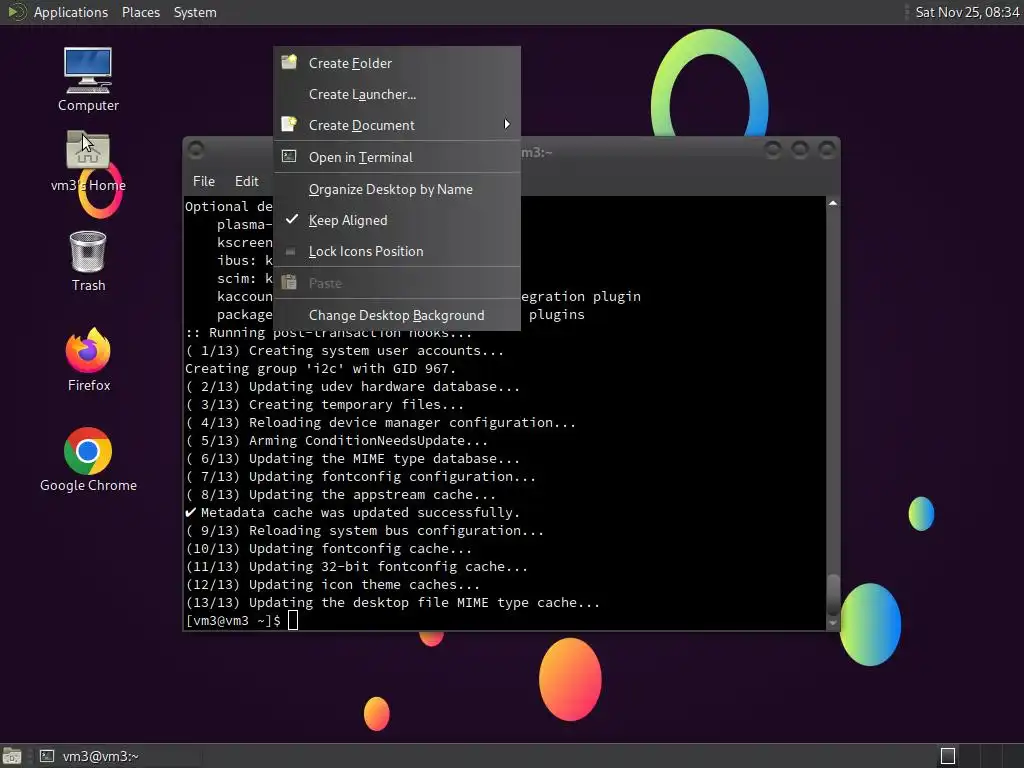Select Open in Terminal

point(397,157)
